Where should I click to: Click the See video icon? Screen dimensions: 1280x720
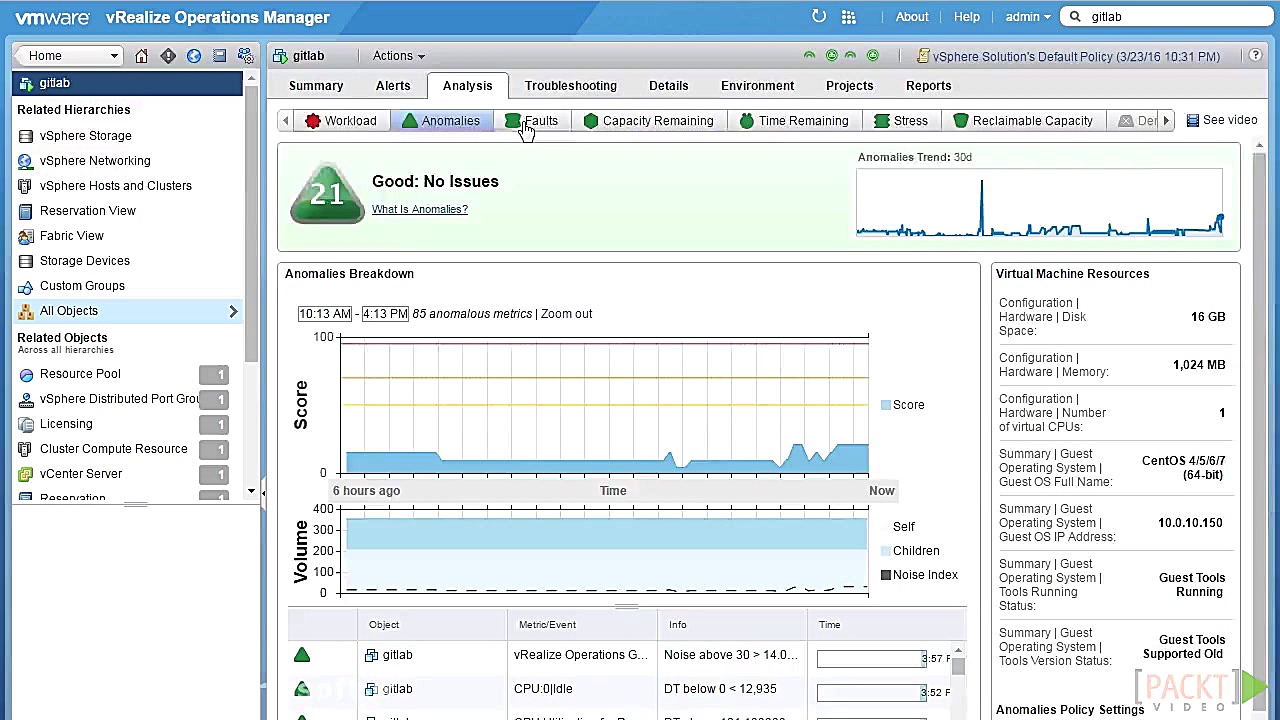[x=1192, y=120]
